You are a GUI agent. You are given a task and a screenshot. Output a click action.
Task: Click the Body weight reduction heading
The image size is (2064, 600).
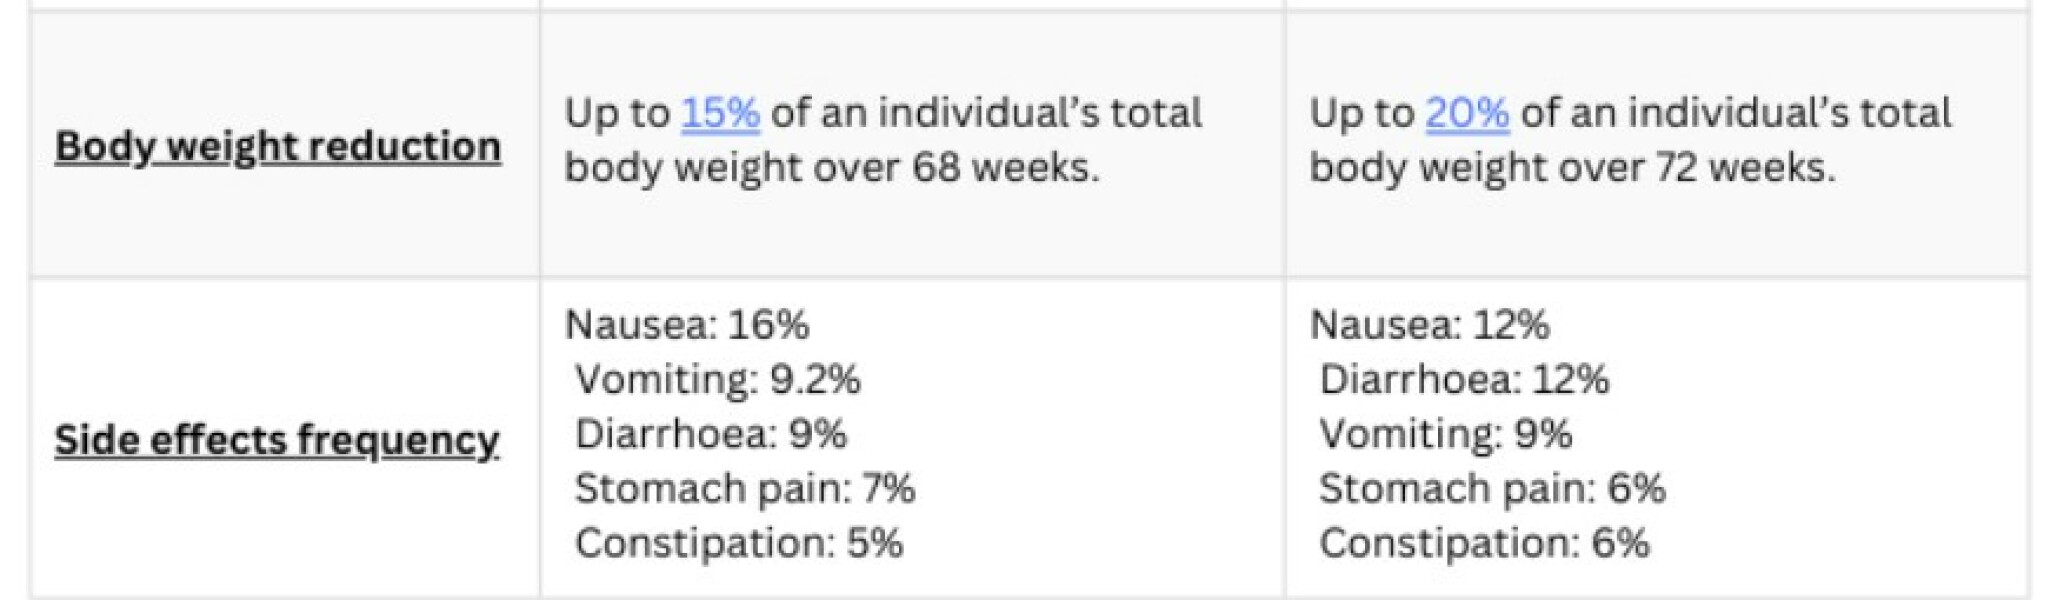[278, 146]
